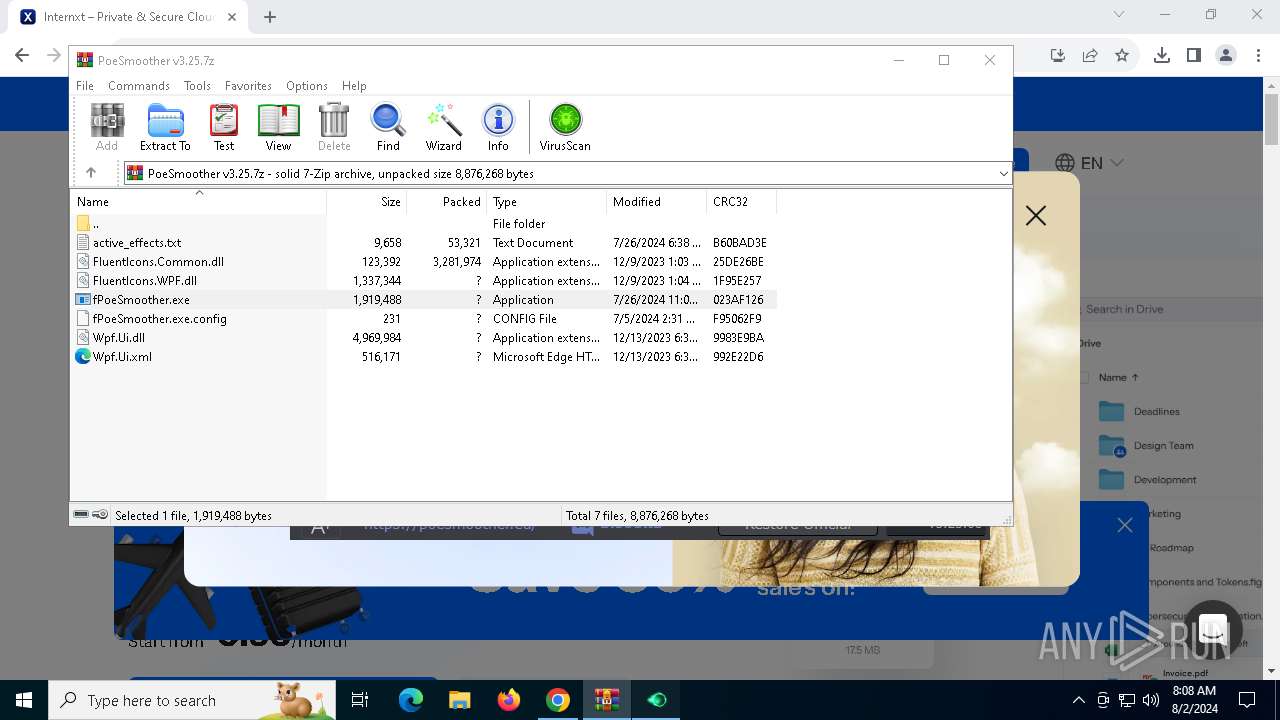Image resolution: width=1280 pixels, height=720 pixels.
Task: Open the File menu
Action: click(85, 86)
